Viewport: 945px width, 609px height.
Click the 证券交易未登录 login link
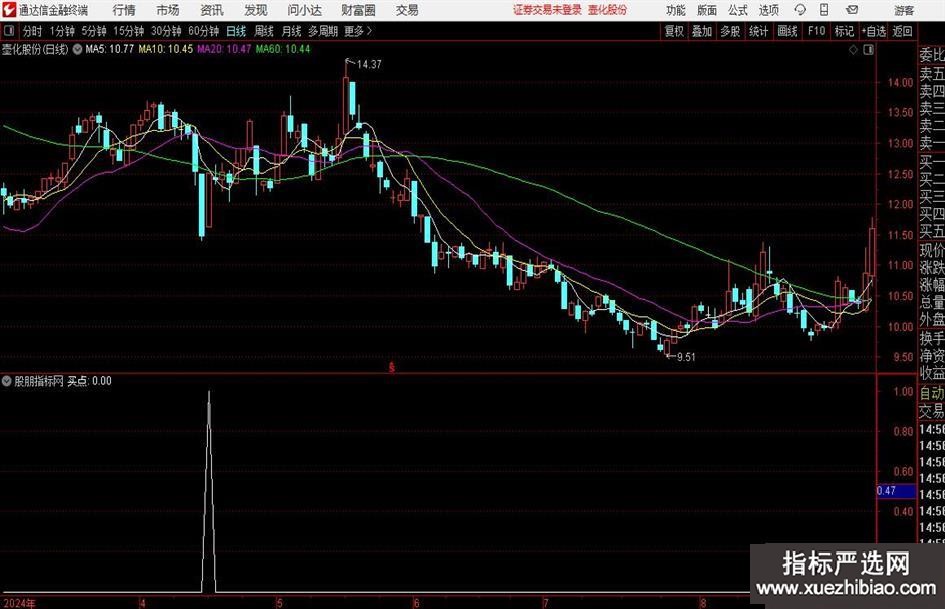547,10
